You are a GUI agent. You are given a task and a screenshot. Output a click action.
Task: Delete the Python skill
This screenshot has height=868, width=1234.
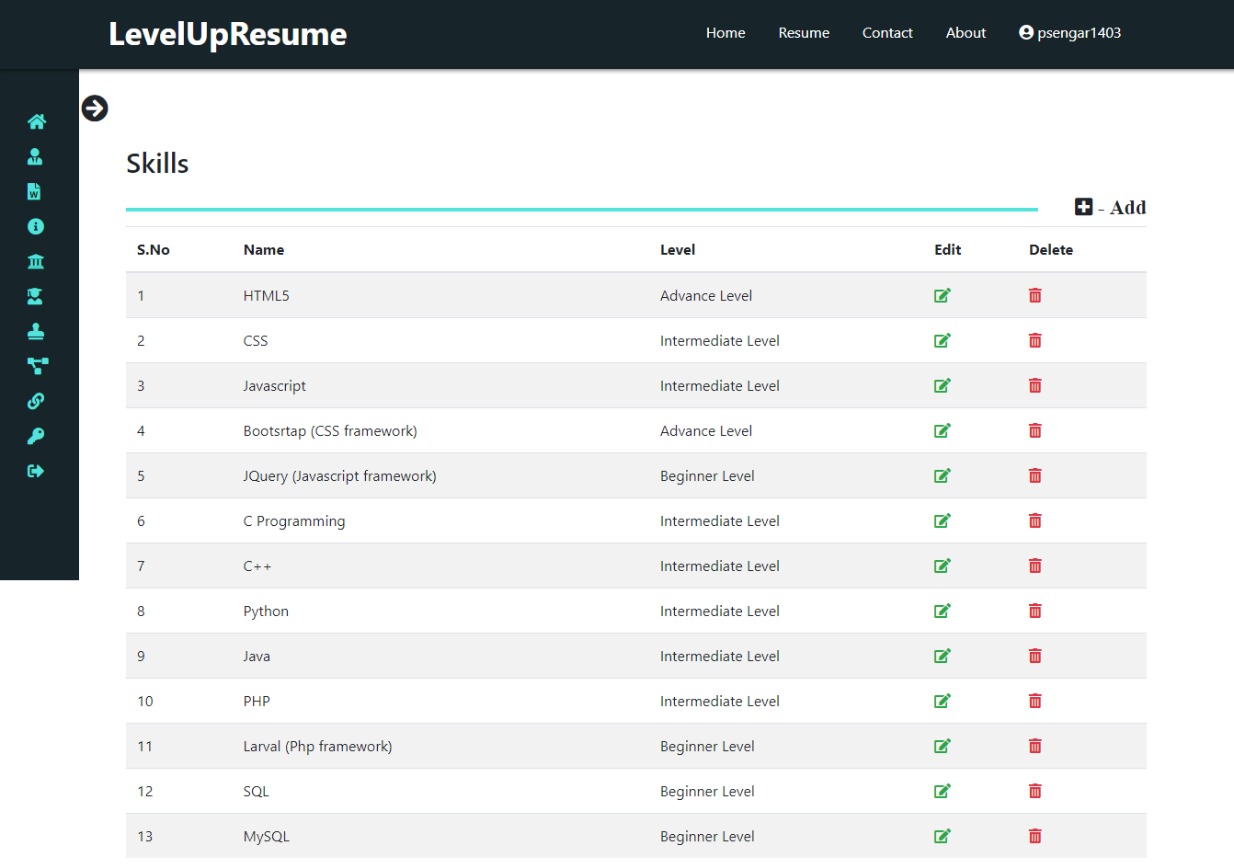point(1035,610)
